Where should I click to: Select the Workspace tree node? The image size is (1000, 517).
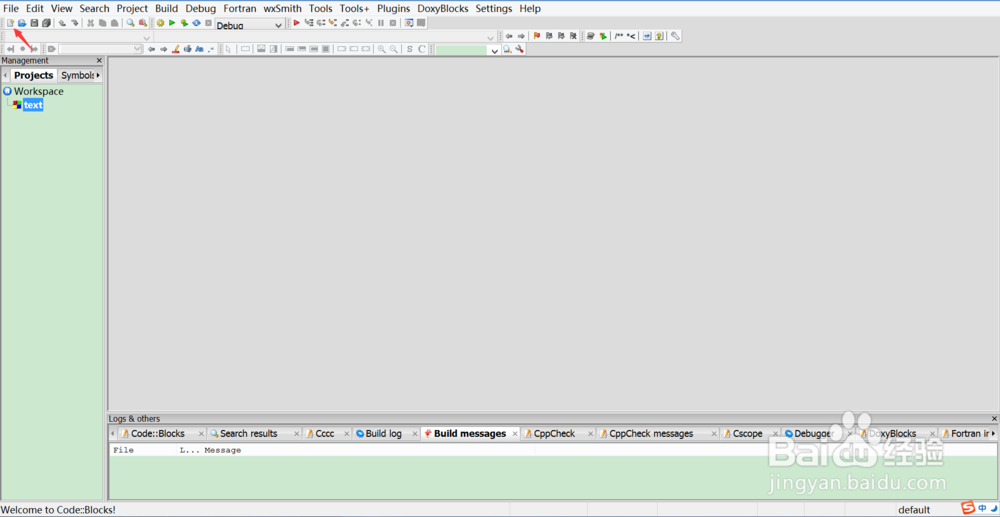coord(39,91)
